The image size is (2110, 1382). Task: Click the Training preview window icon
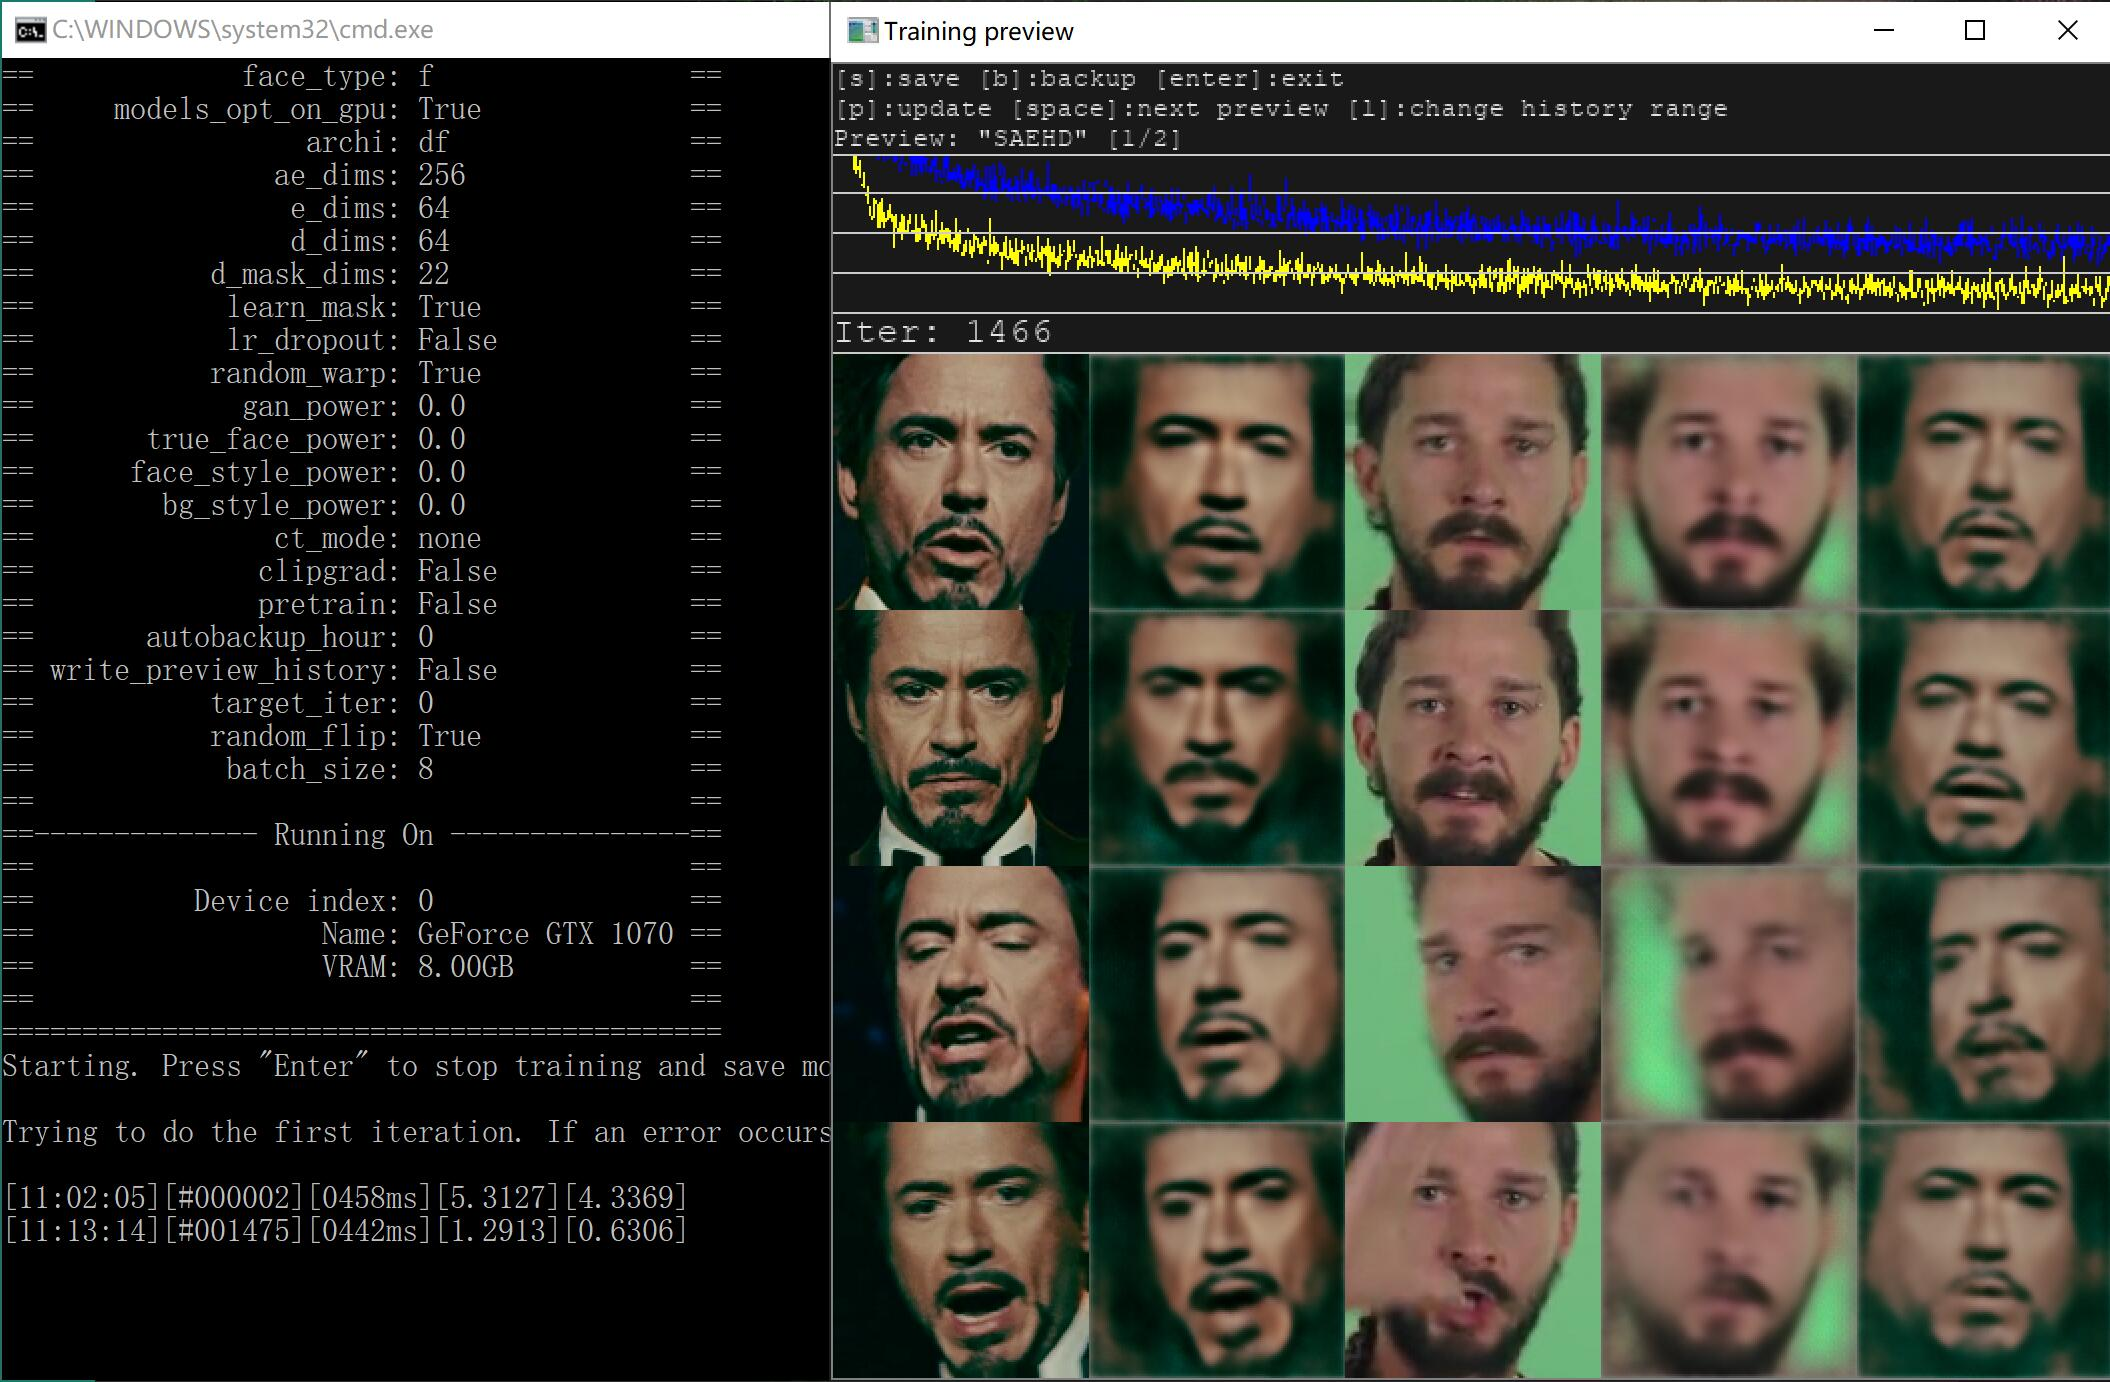[x=861, y=31]
